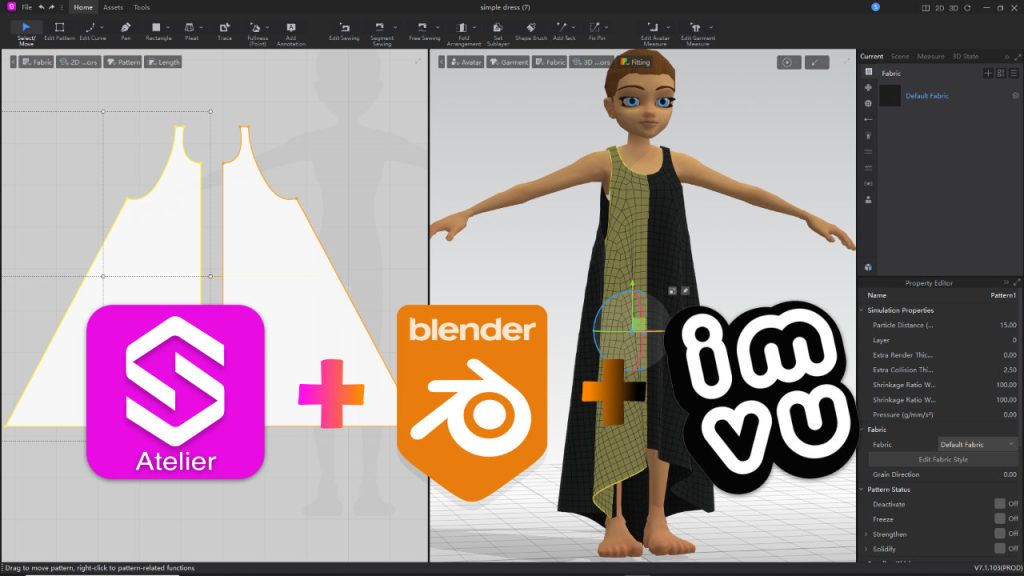The height and width of the screenshot is (576, 1024).
Task: Toggle Deactivate off in Pattern Status
Action: click(1001, 504)
